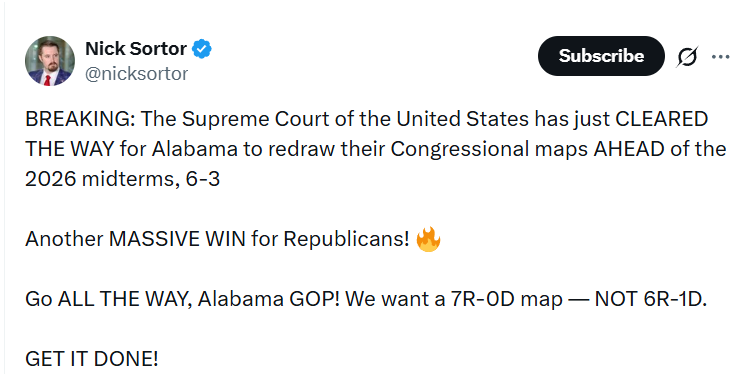Click the '7R-0D' text

pyautogui.click(x=482, y=299)
